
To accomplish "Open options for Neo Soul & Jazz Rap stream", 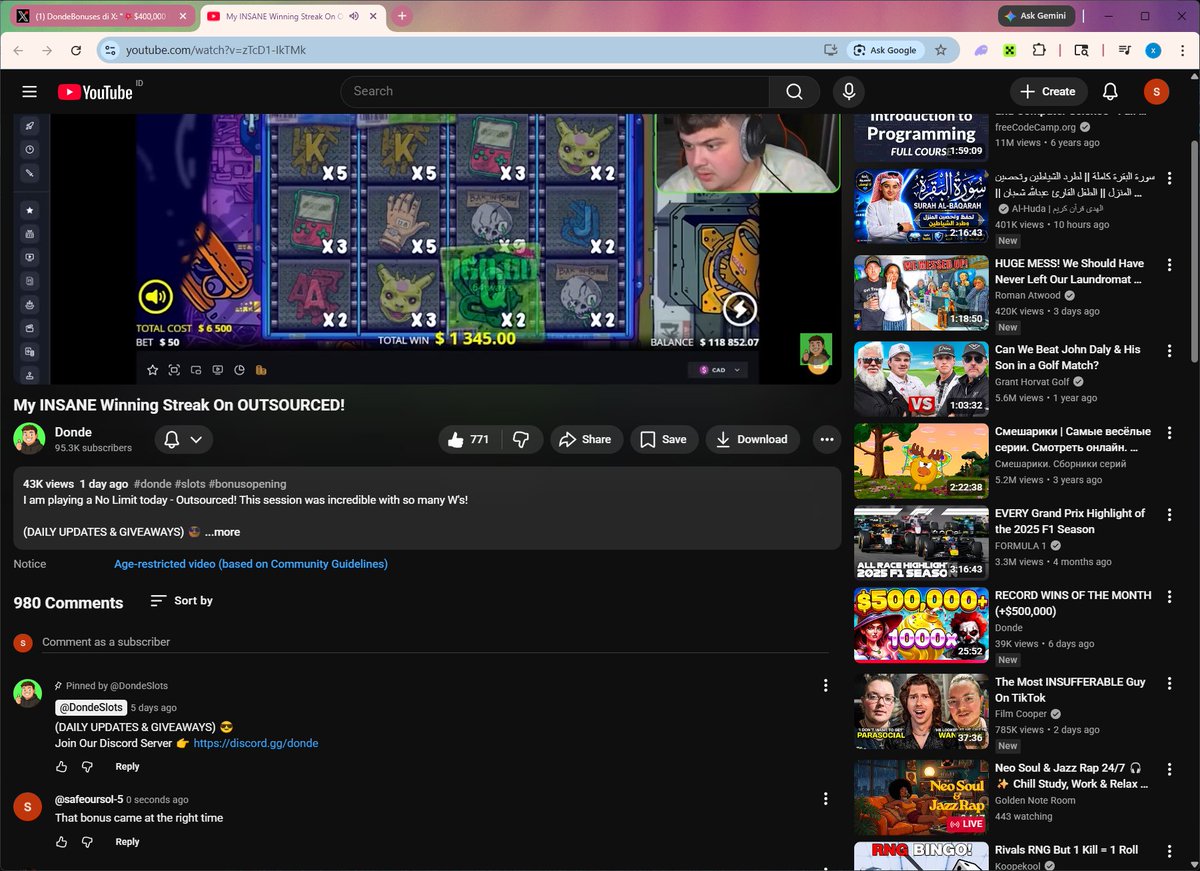I will (1168, 769).
